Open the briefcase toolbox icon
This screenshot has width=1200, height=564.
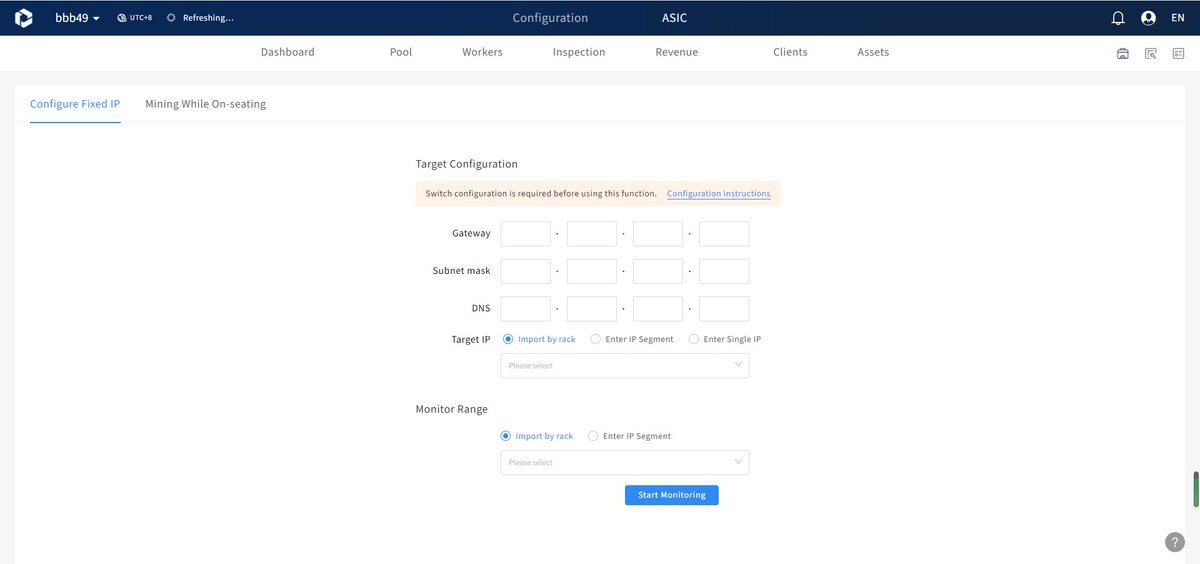click(1123, 53)
